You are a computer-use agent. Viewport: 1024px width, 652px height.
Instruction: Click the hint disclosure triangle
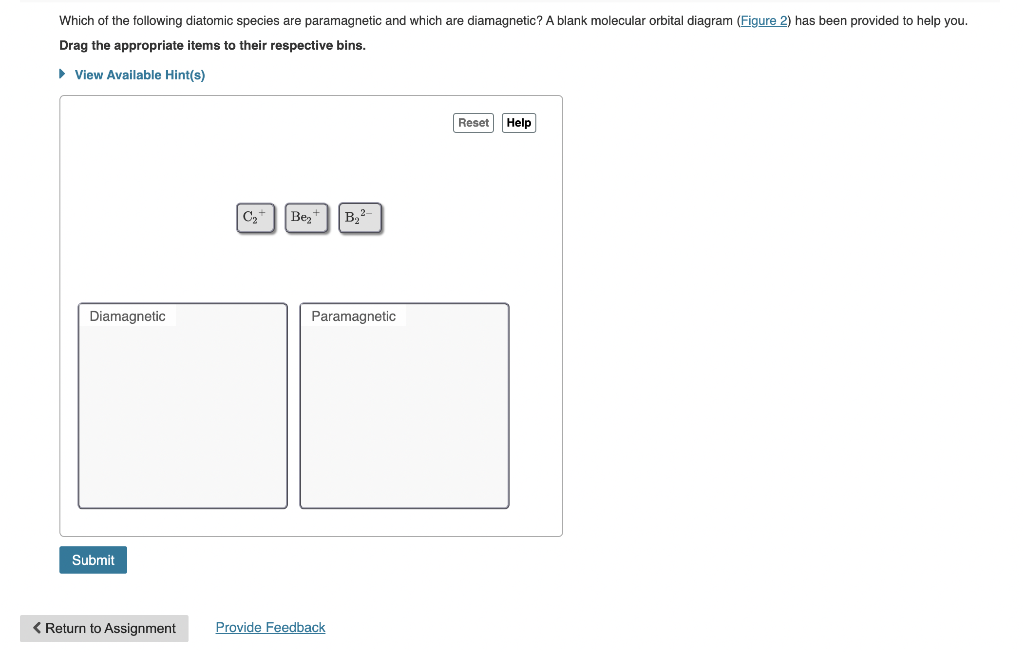(x=61, y=74)
